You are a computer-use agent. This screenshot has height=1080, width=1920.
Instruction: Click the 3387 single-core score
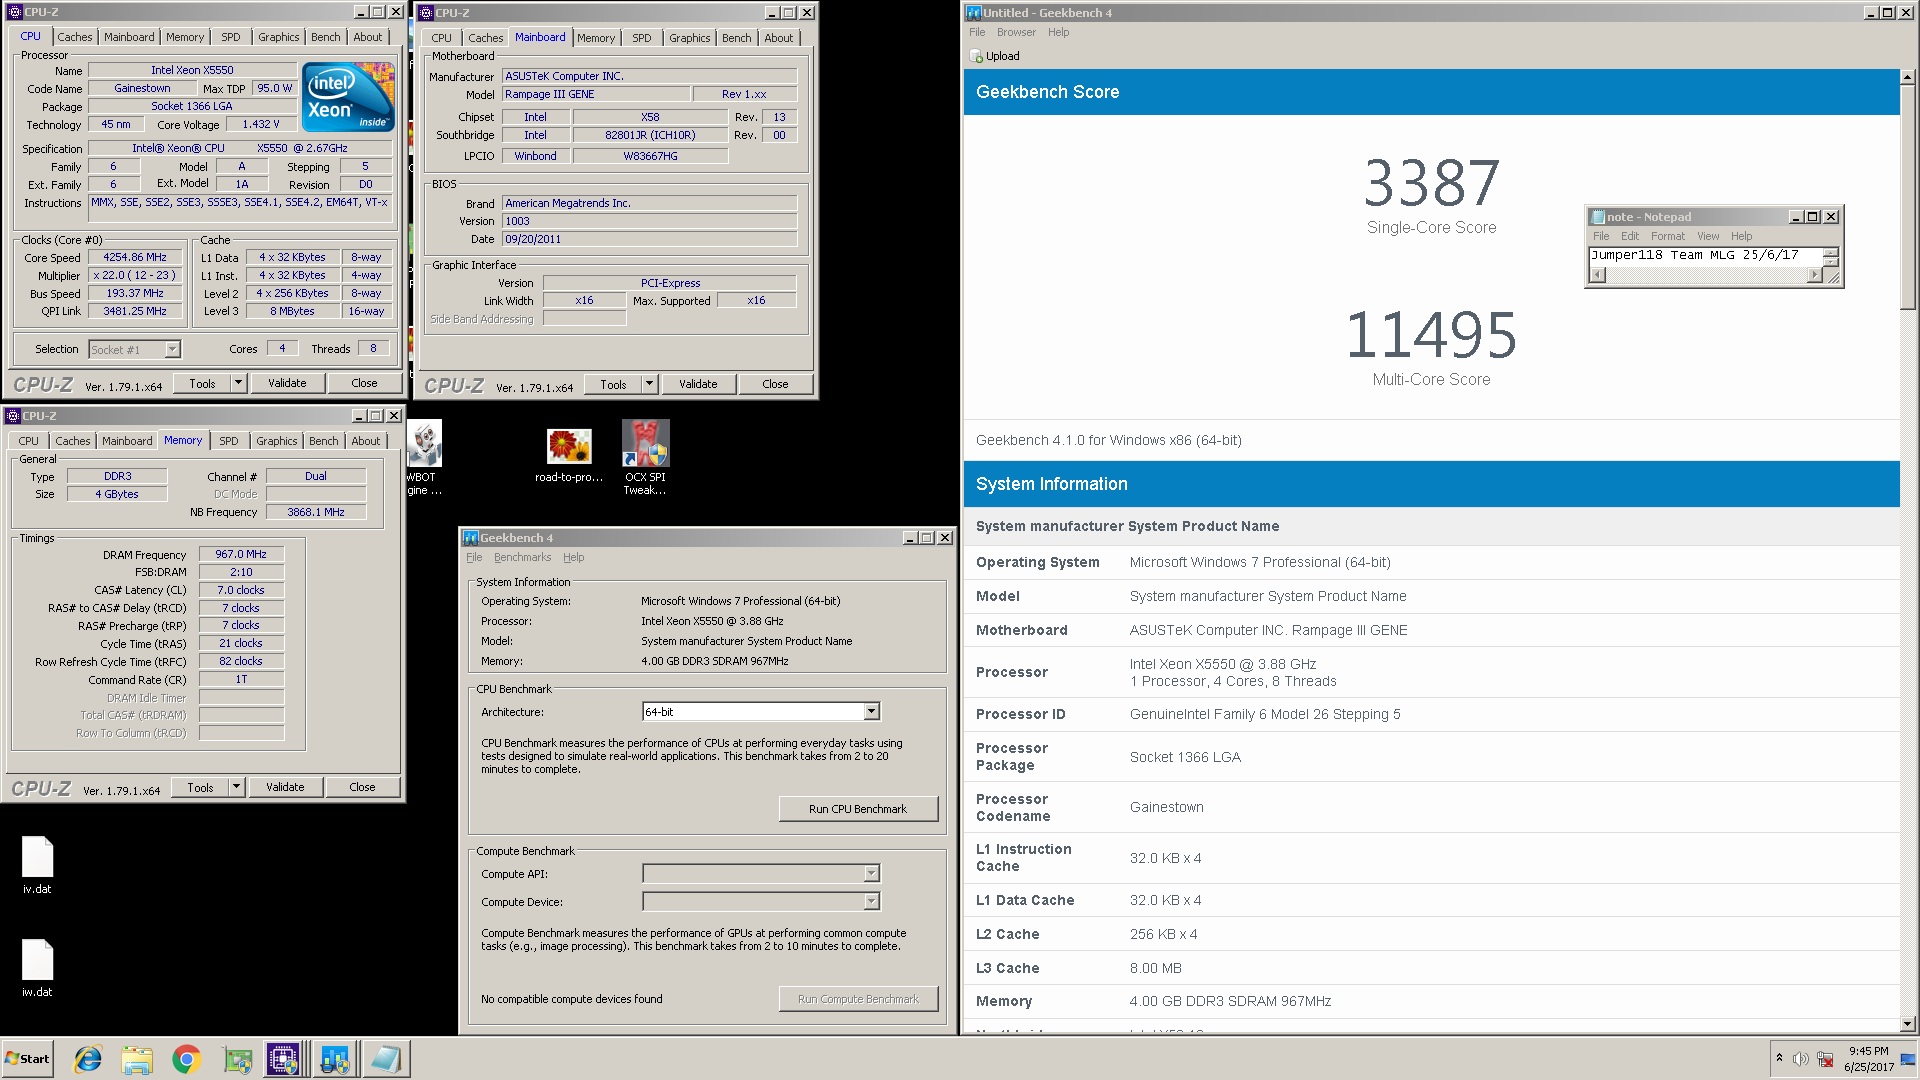1431,183
